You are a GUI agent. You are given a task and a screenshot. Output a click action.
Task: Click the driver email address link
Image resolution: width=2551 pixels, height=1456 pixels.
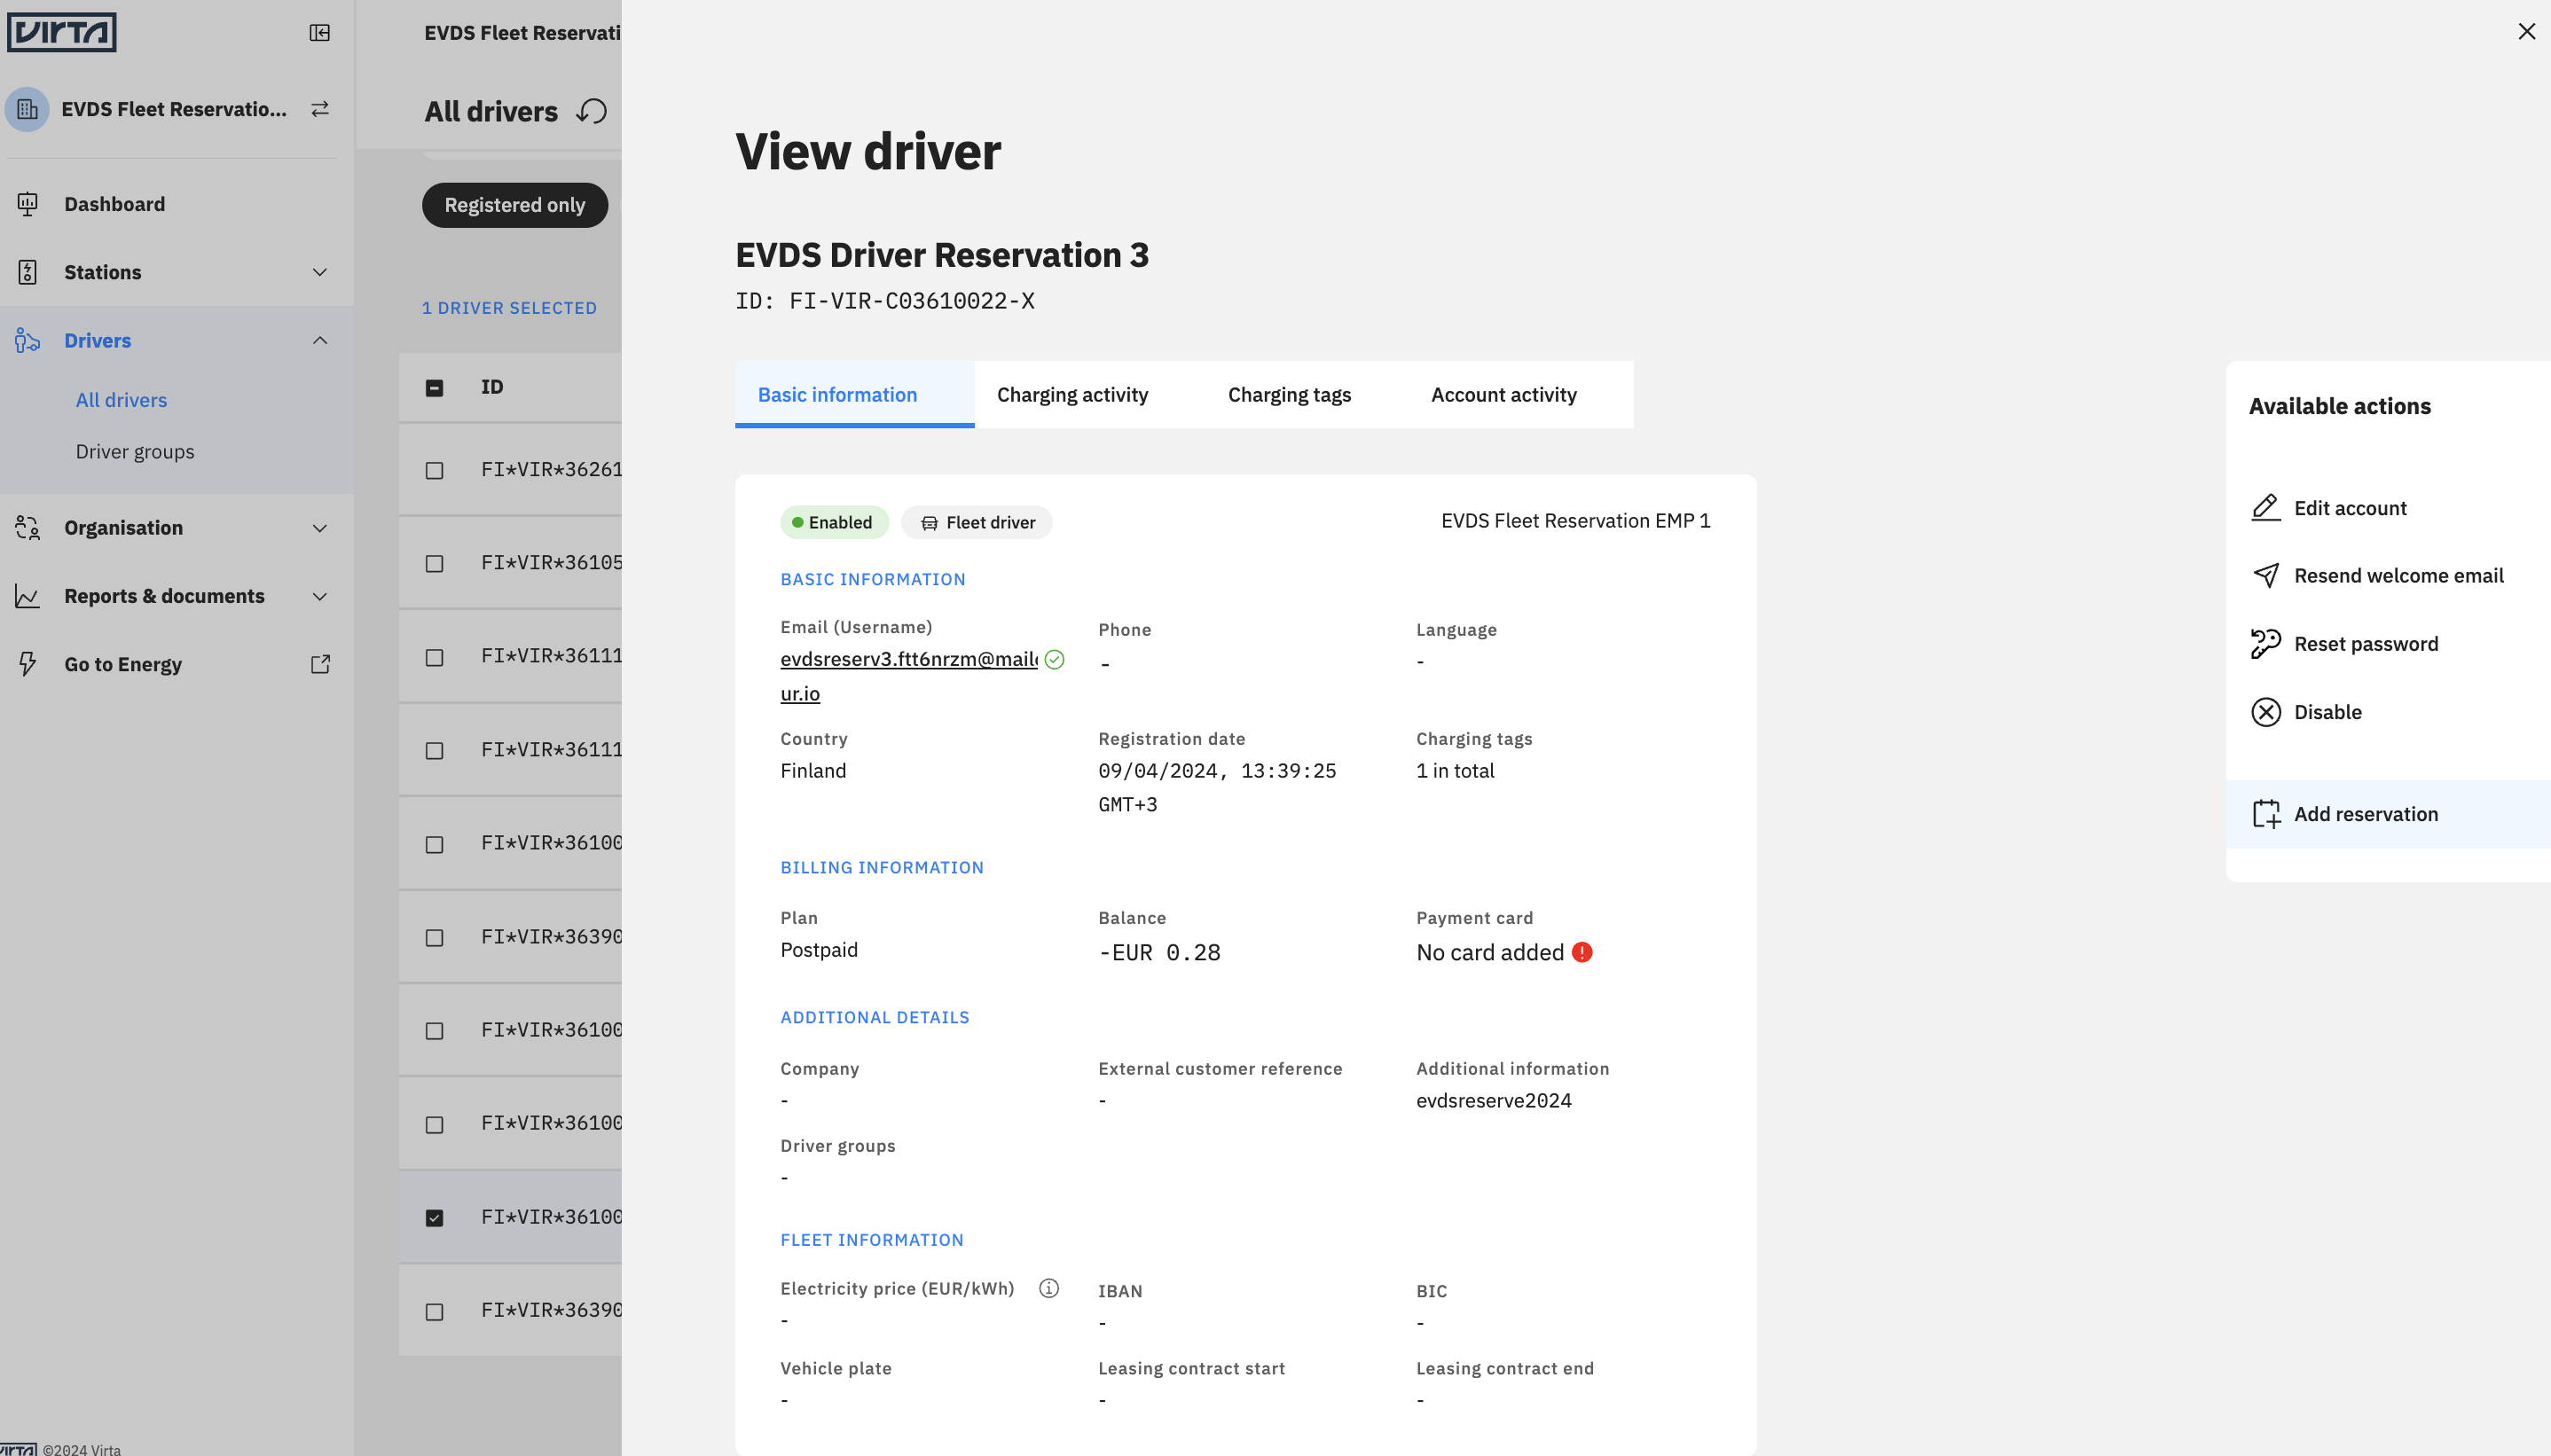tap(909, 676)
